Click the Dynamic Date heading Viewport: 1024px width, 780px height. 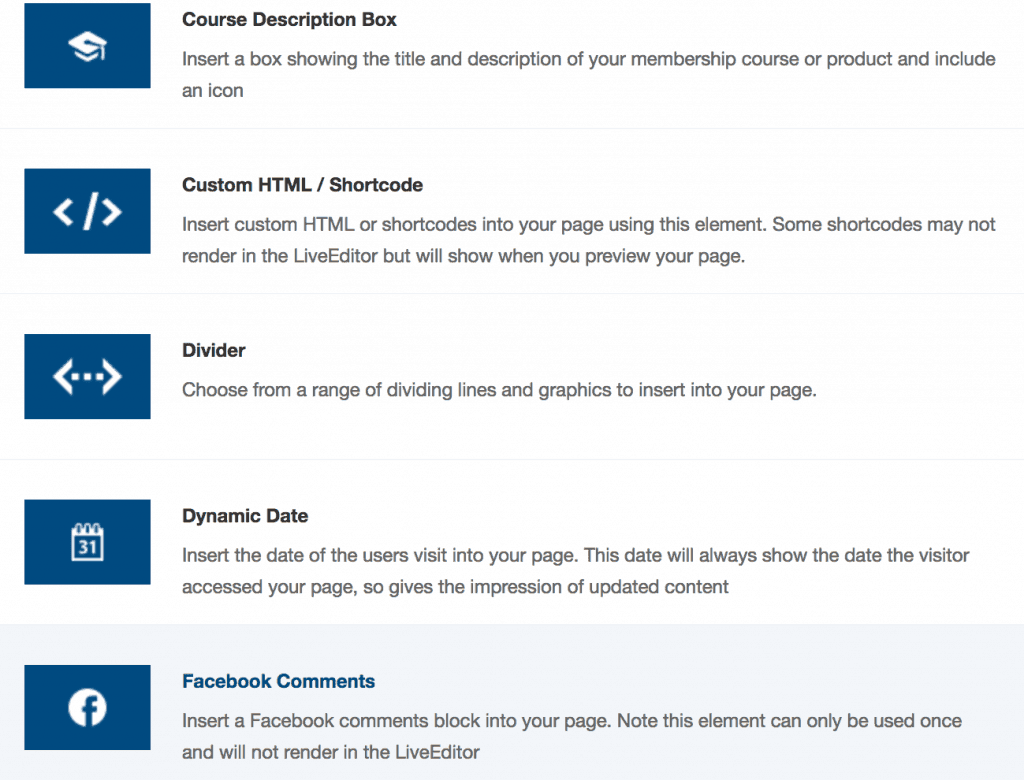point(245,517)
